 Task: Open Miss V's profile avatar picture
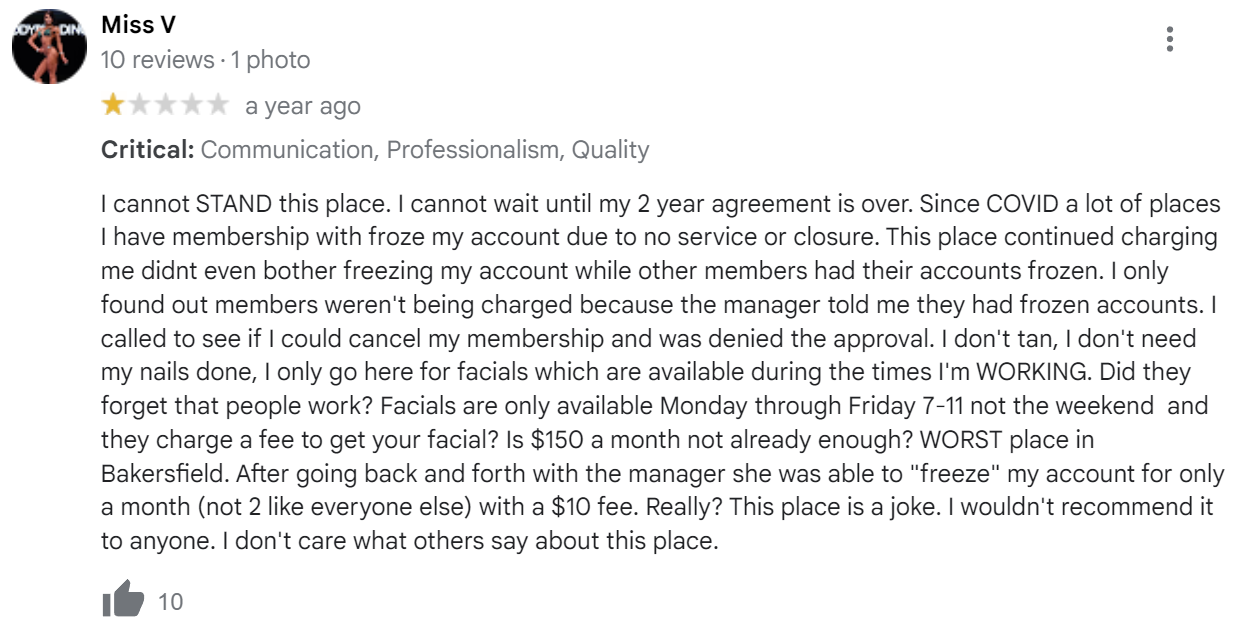49,47
